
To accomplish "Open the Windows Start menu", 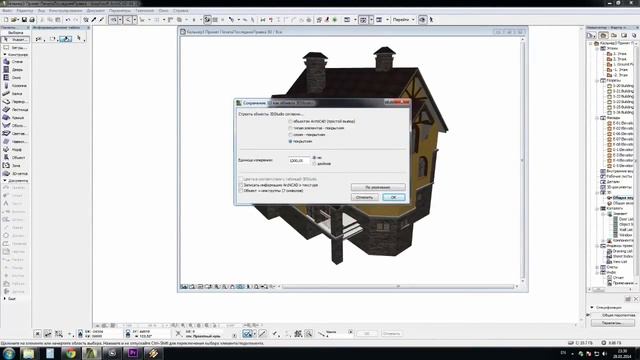I will pos(9,353).
